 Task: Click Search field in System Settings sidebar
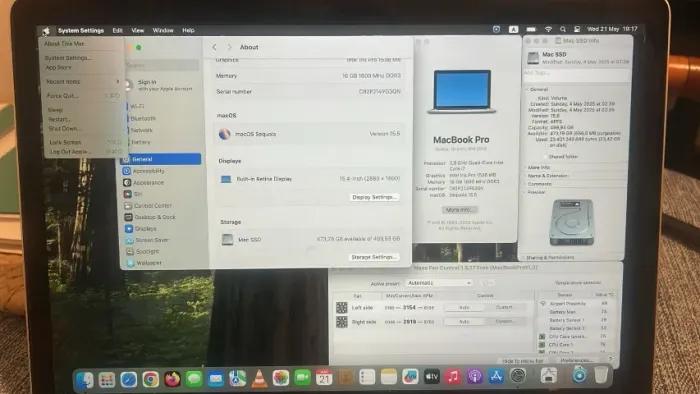[x=162, y=65]
